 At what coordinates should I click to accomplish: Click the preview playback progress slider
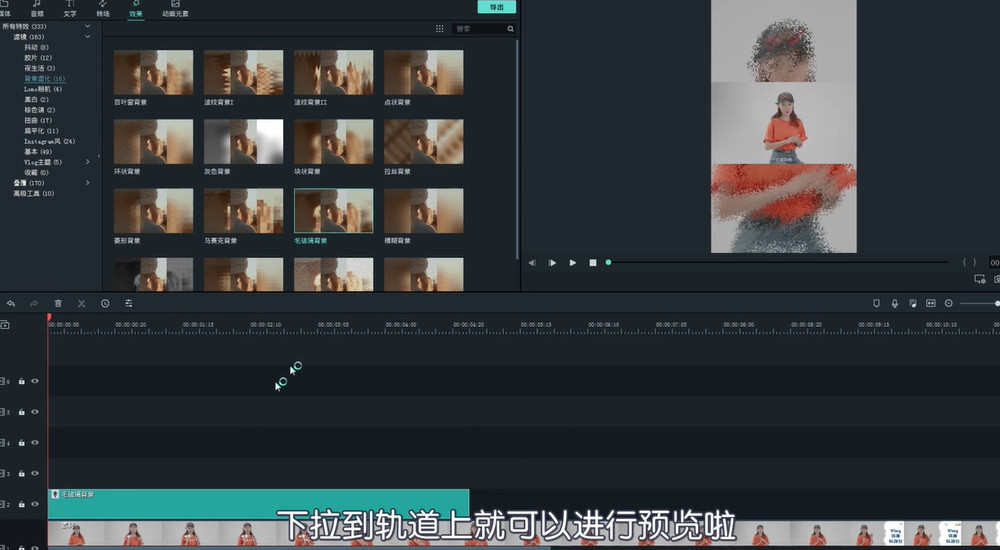coord(778,262)
